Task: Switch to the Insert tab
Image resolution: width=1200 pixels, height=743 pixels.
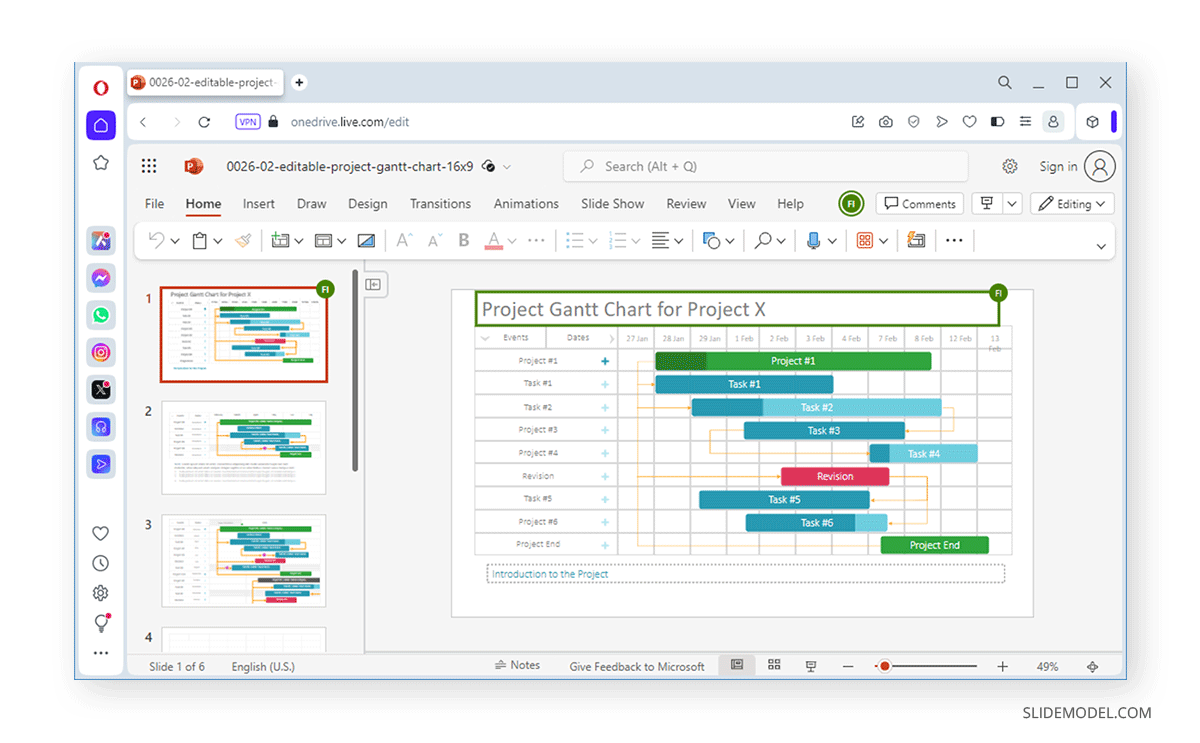Action: tap(259, 204)
